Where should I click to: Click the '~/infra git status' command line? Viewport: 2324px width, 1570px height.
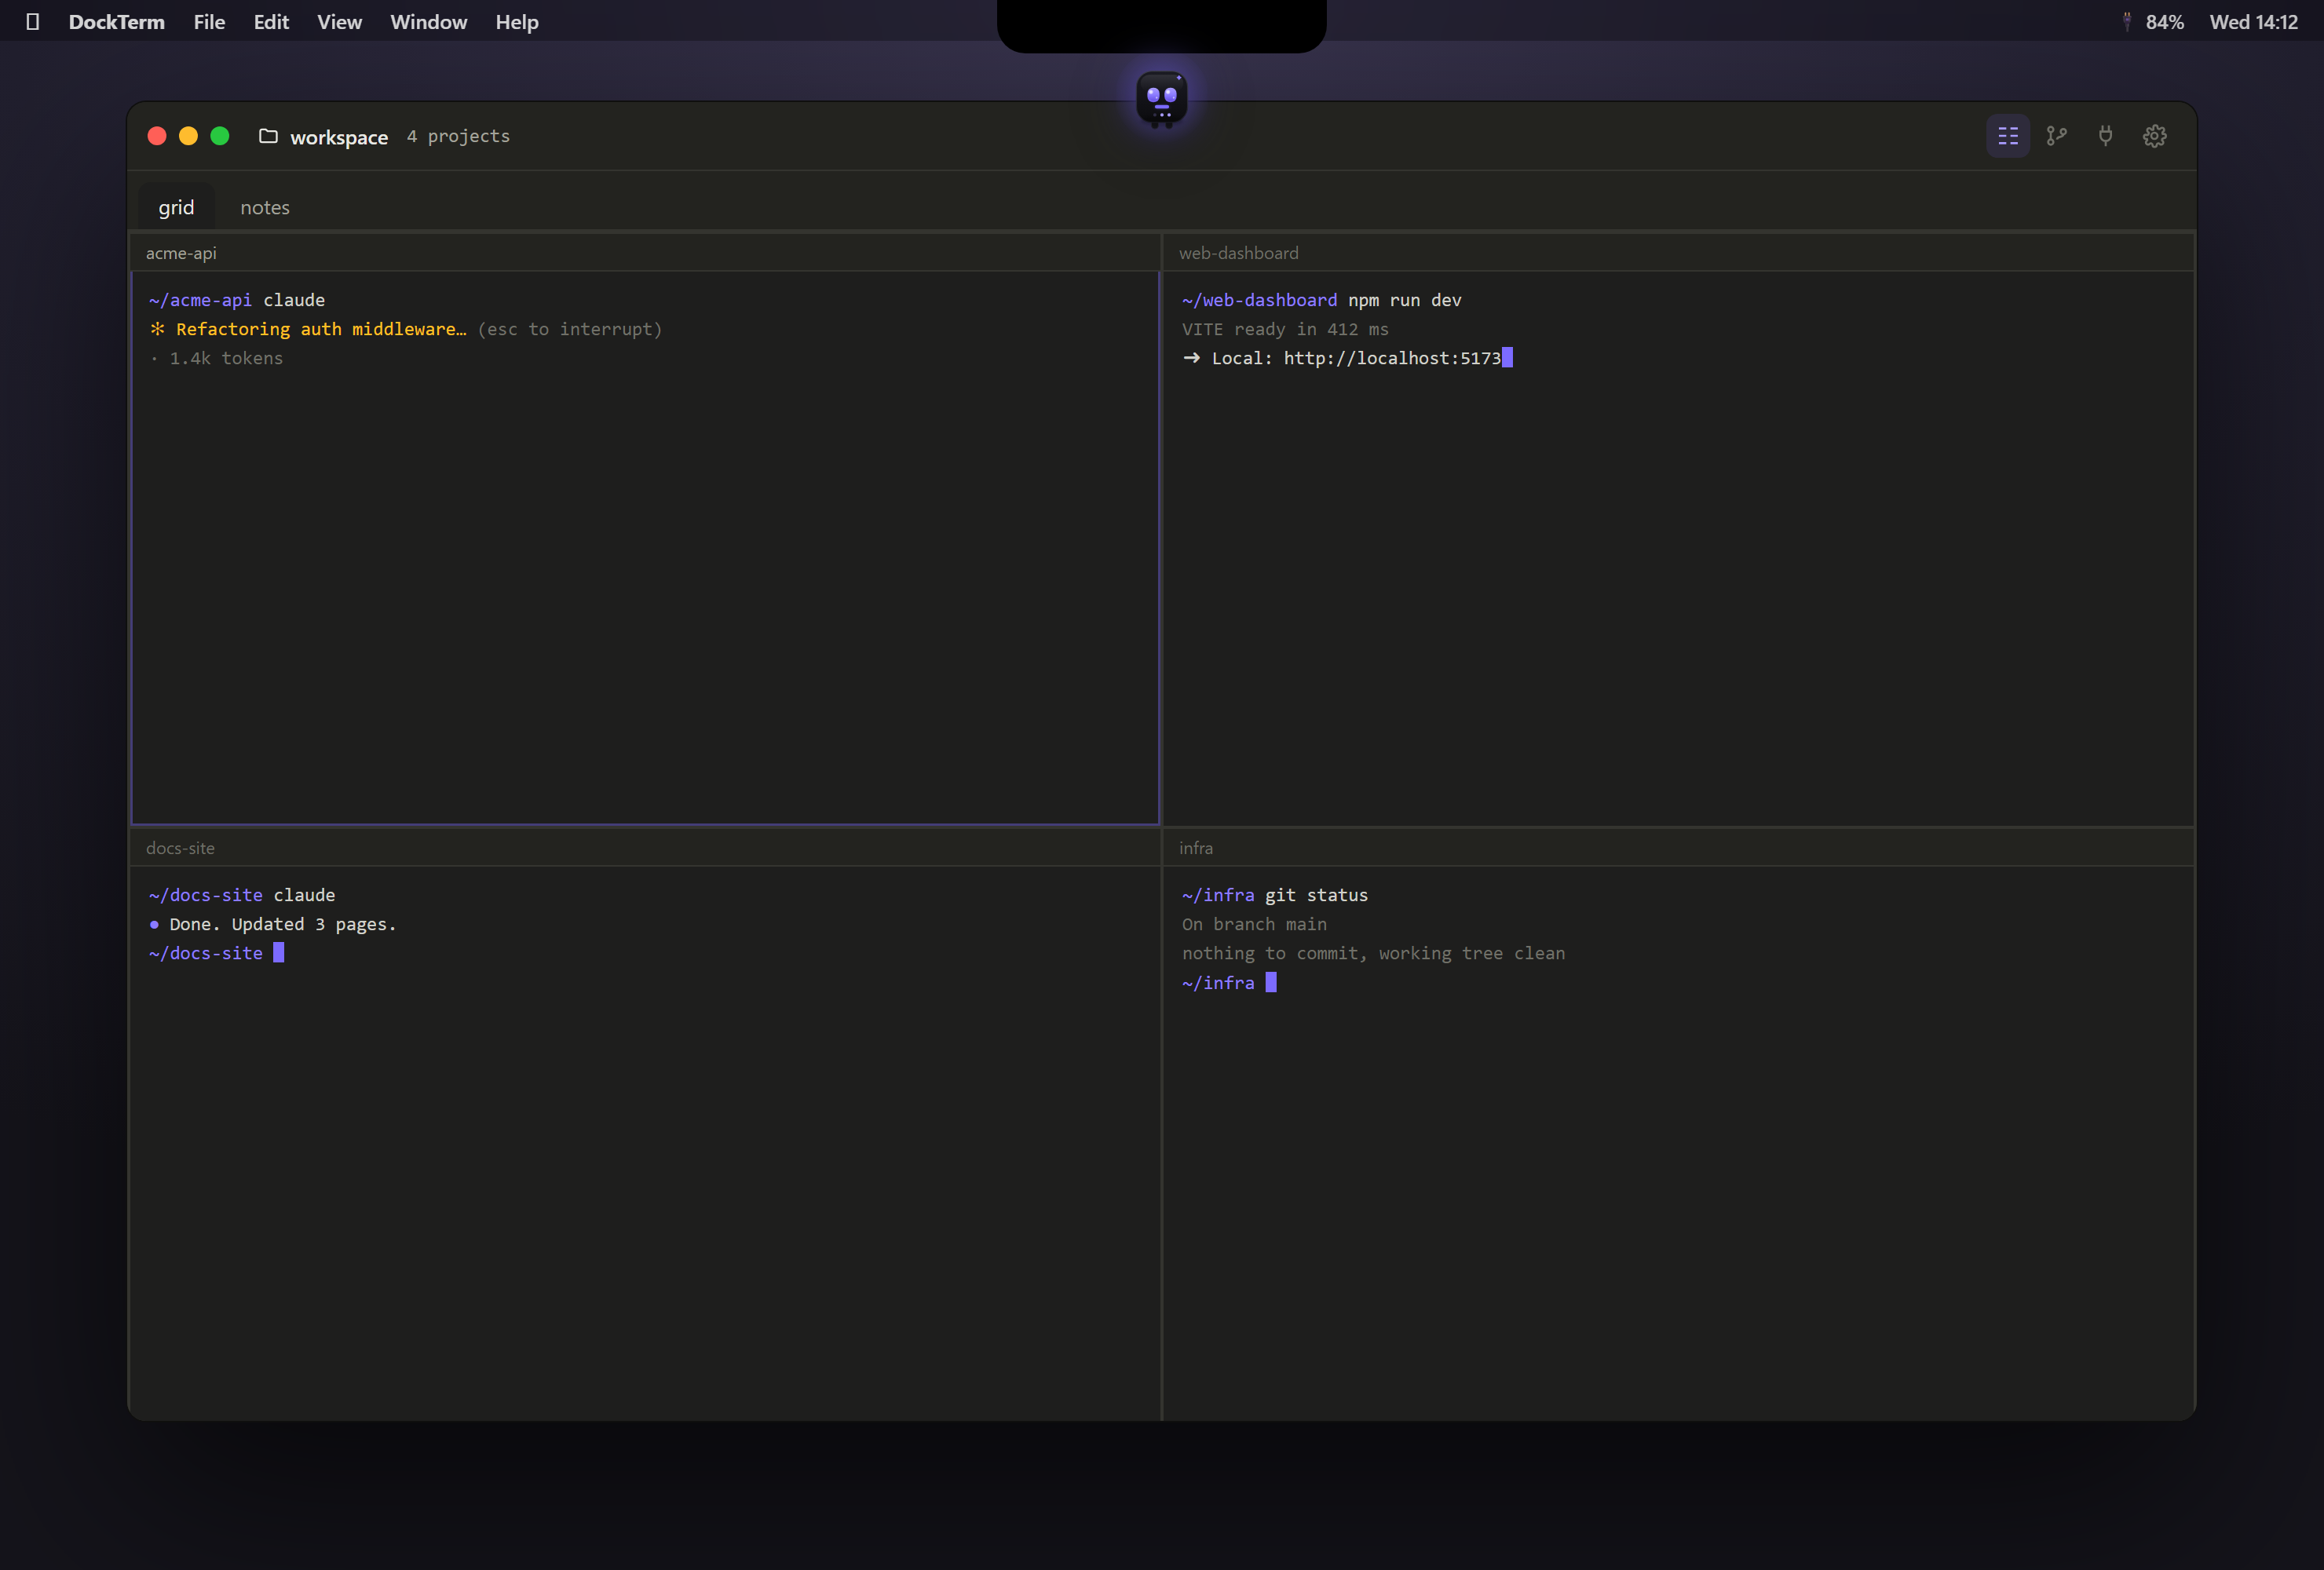coord(1274,895)
